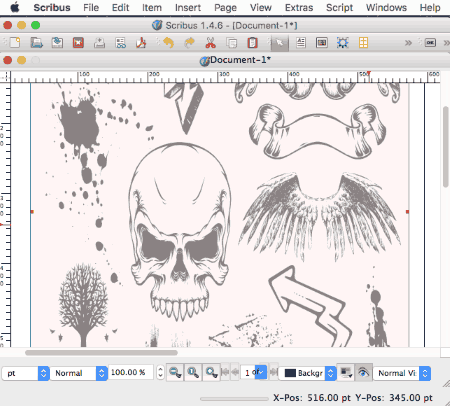450x406 pixels.
Task: Open the Normal Vision dropdown
Action: pyautogui.click(x=402, y=373)
